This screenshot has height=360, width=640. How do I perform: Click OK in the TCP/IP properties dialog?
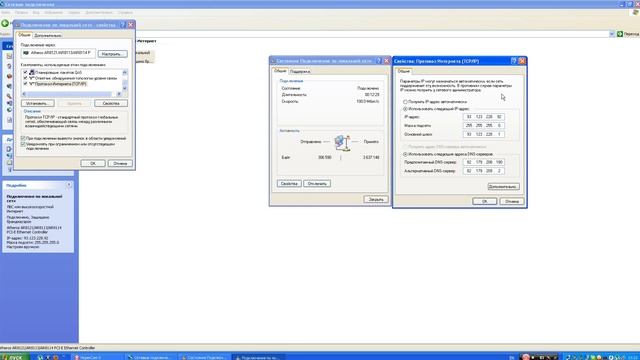click(484, 201)
